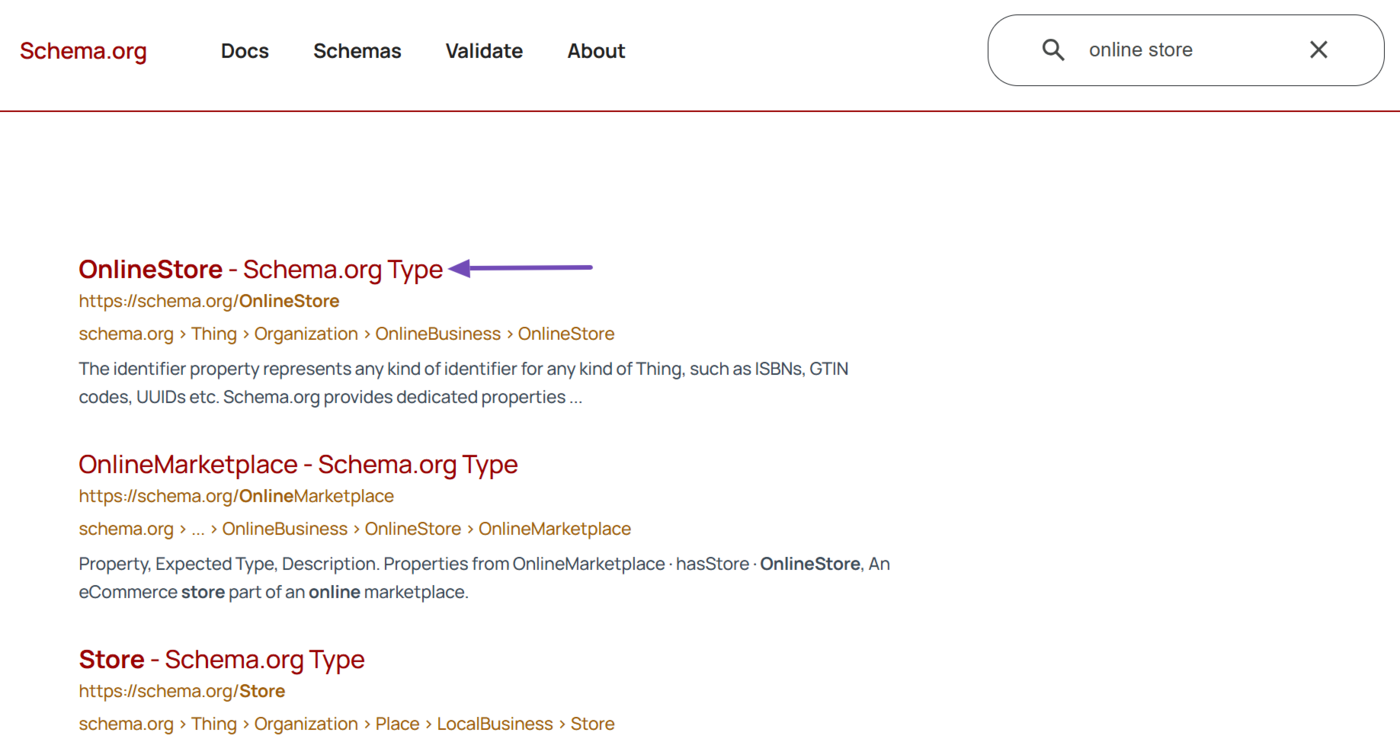This screenshot has height=739, width=1400.
Task: Clear the search with the X icon
Action: 1318,50
